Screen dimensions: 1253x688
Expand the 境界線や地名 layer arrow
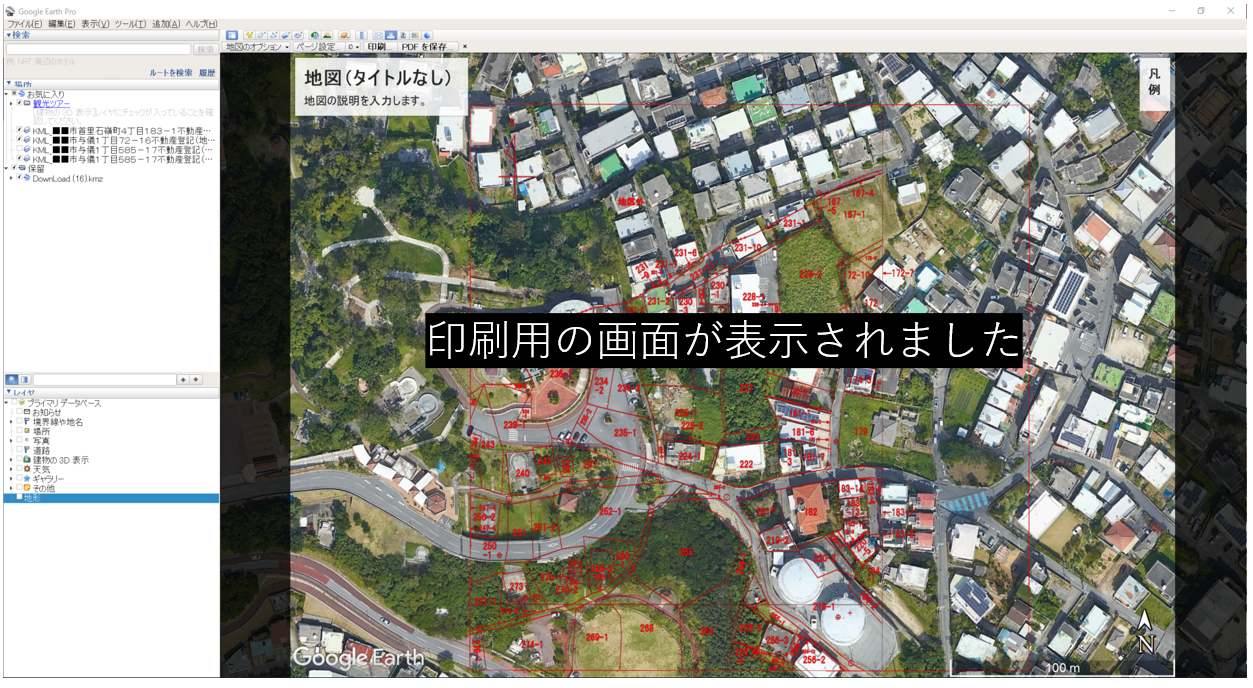11,422
